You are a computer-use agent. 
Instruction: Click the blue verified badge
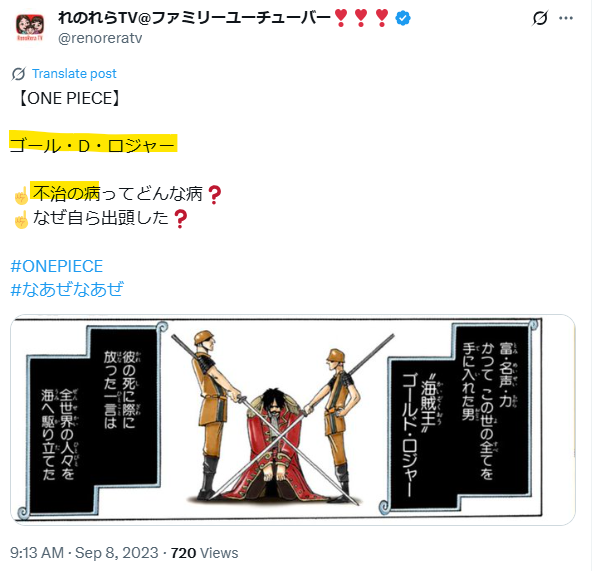(403, 18)
